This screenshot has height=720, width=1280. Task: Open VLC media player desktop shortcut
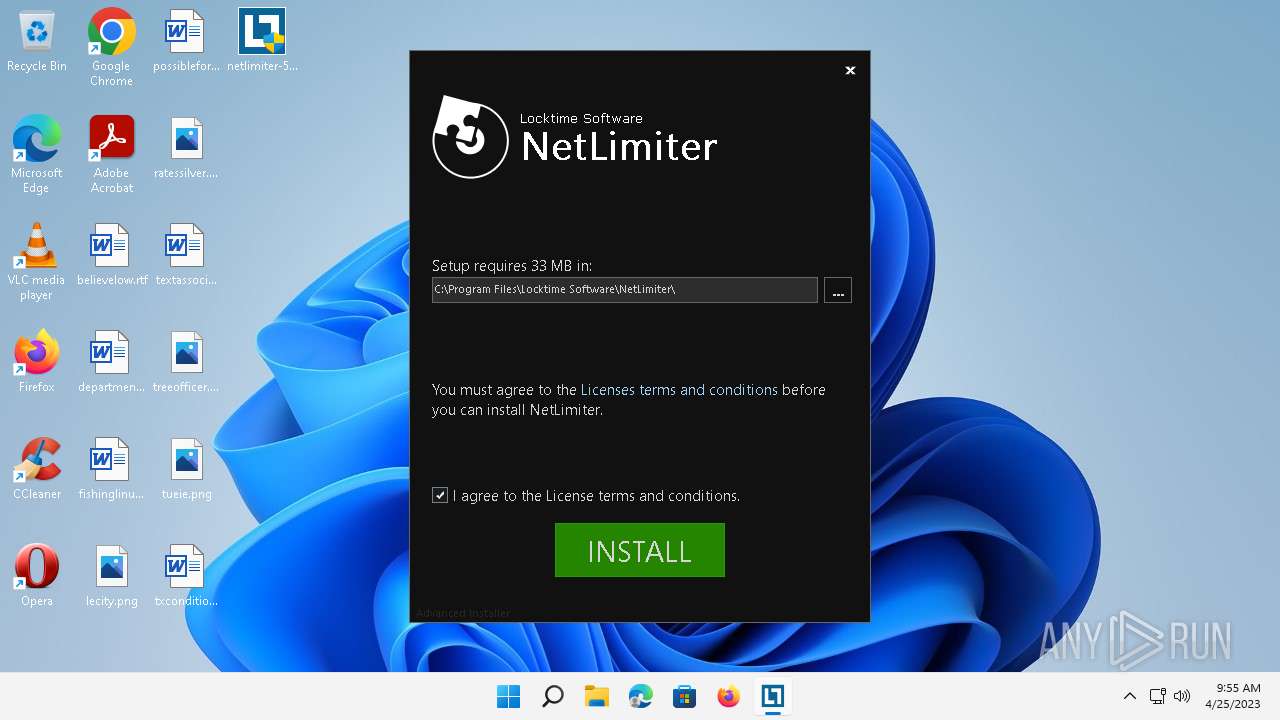click(x=37, y=261)
